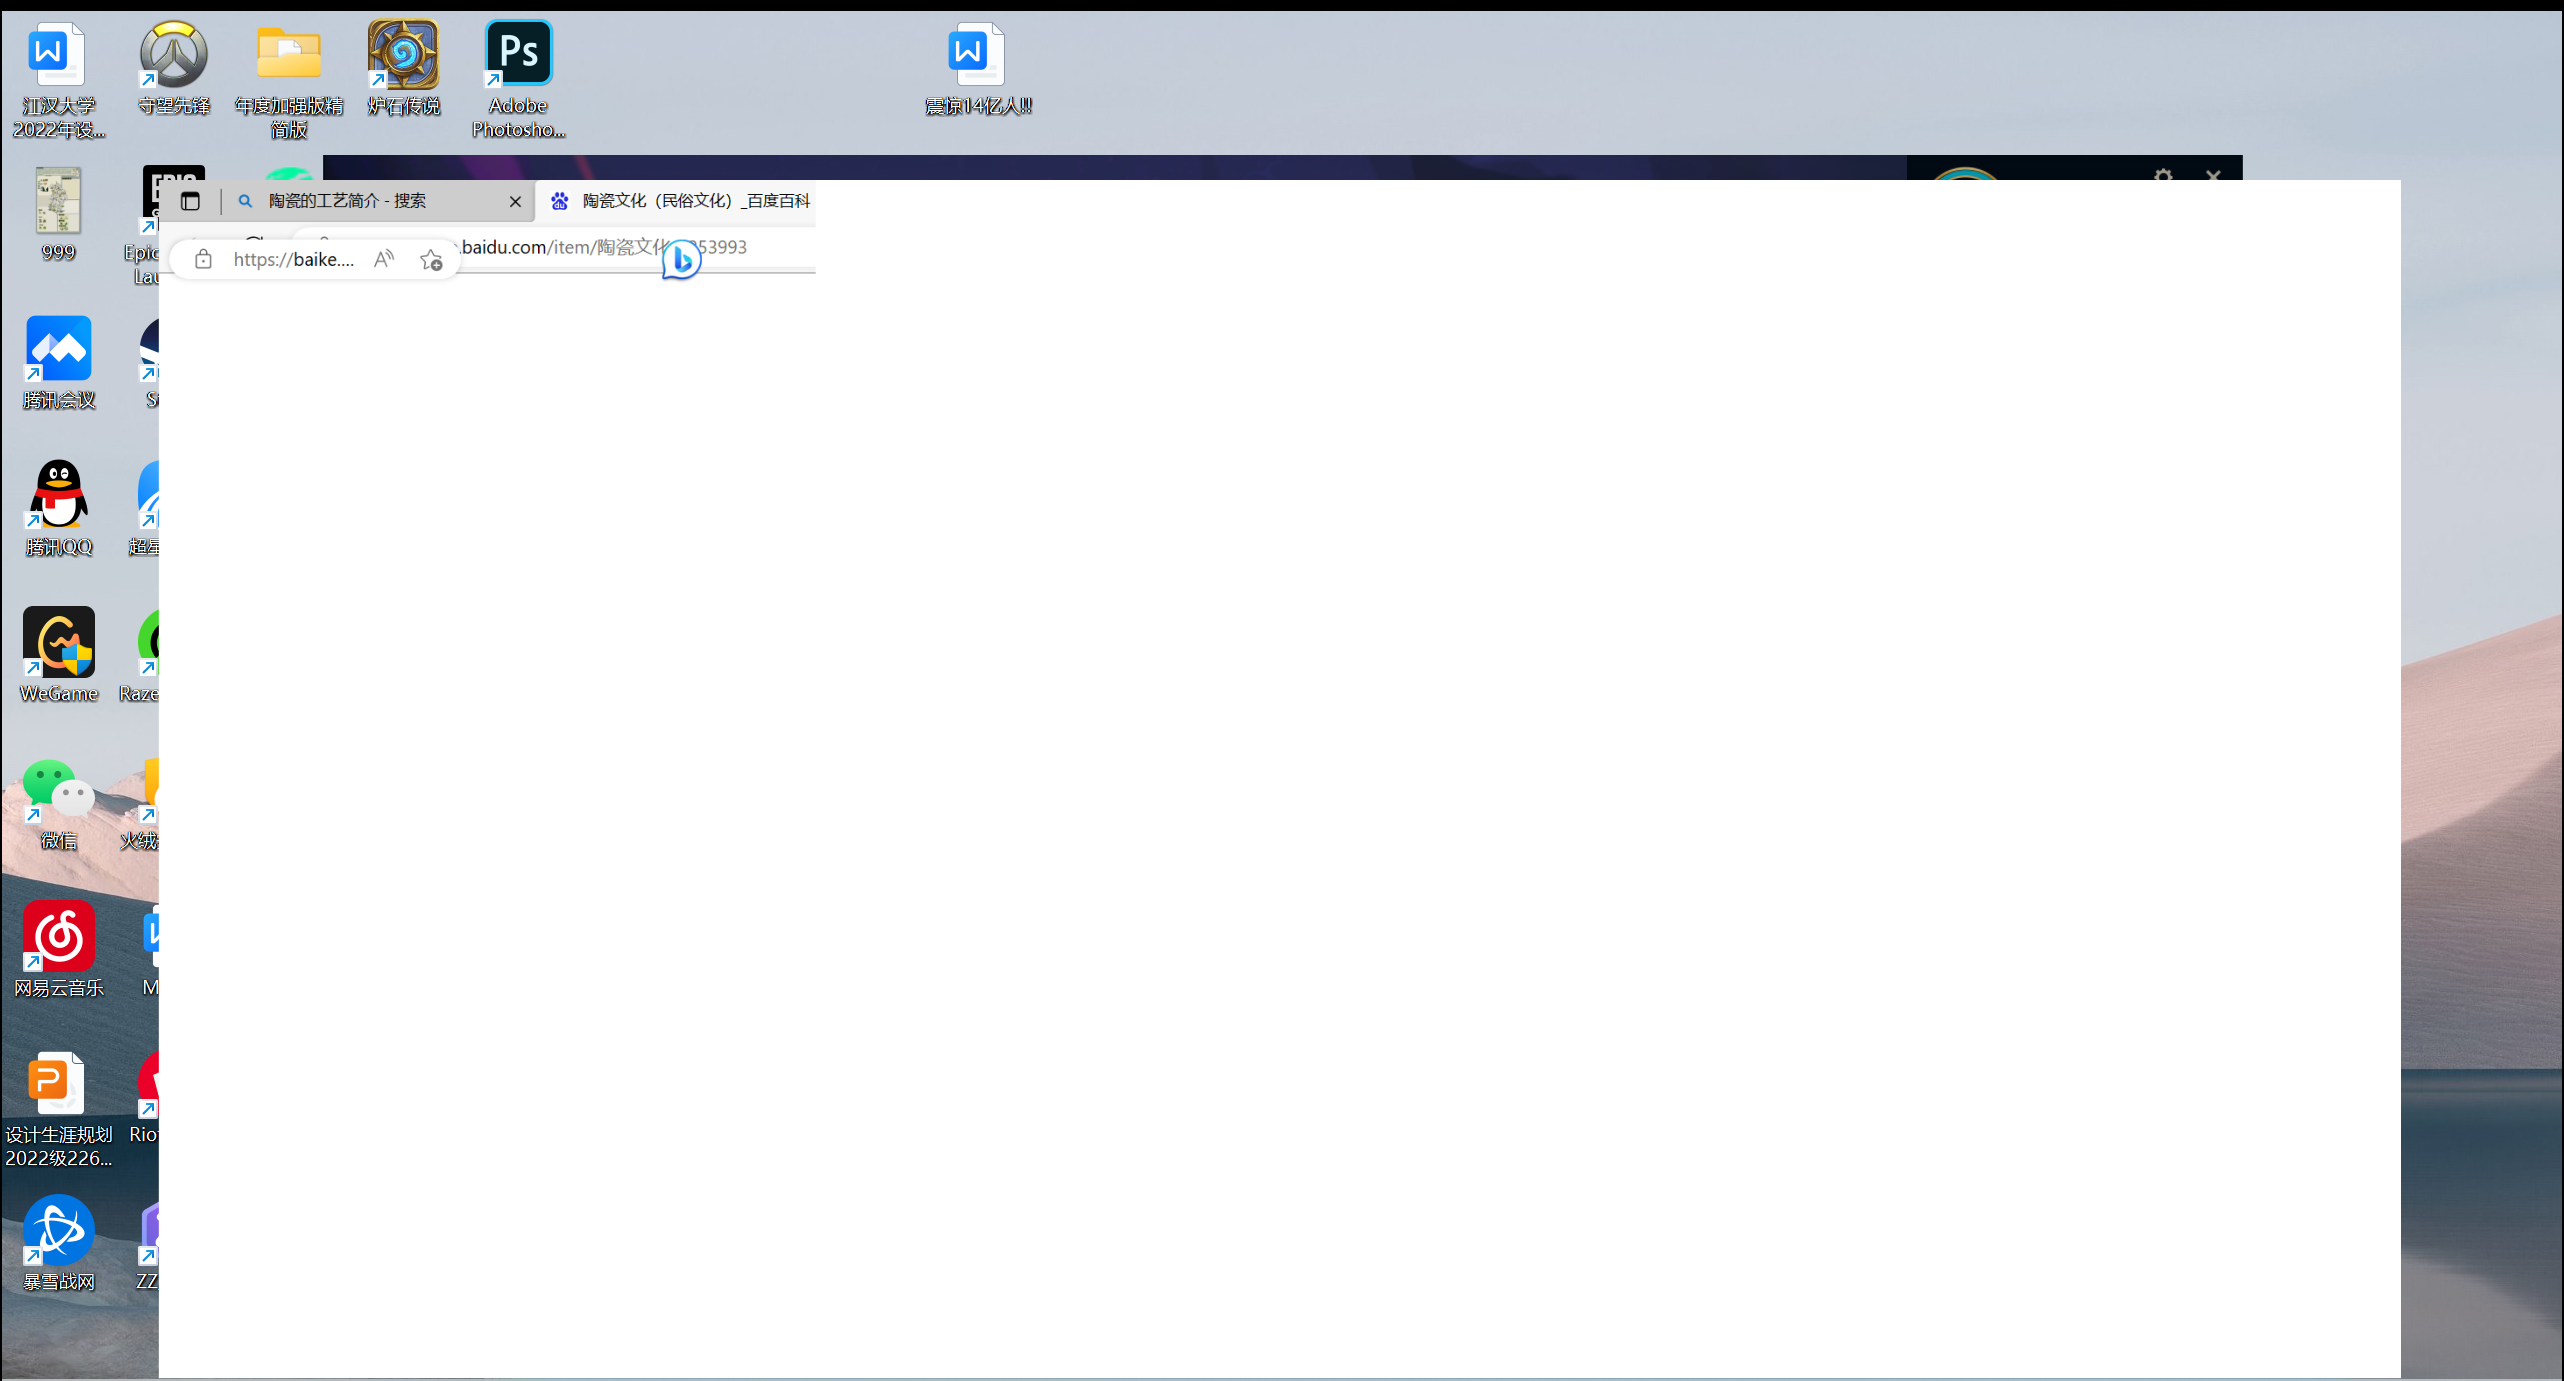
Task: Click the https://baike address field
Action: coord(293,260)
